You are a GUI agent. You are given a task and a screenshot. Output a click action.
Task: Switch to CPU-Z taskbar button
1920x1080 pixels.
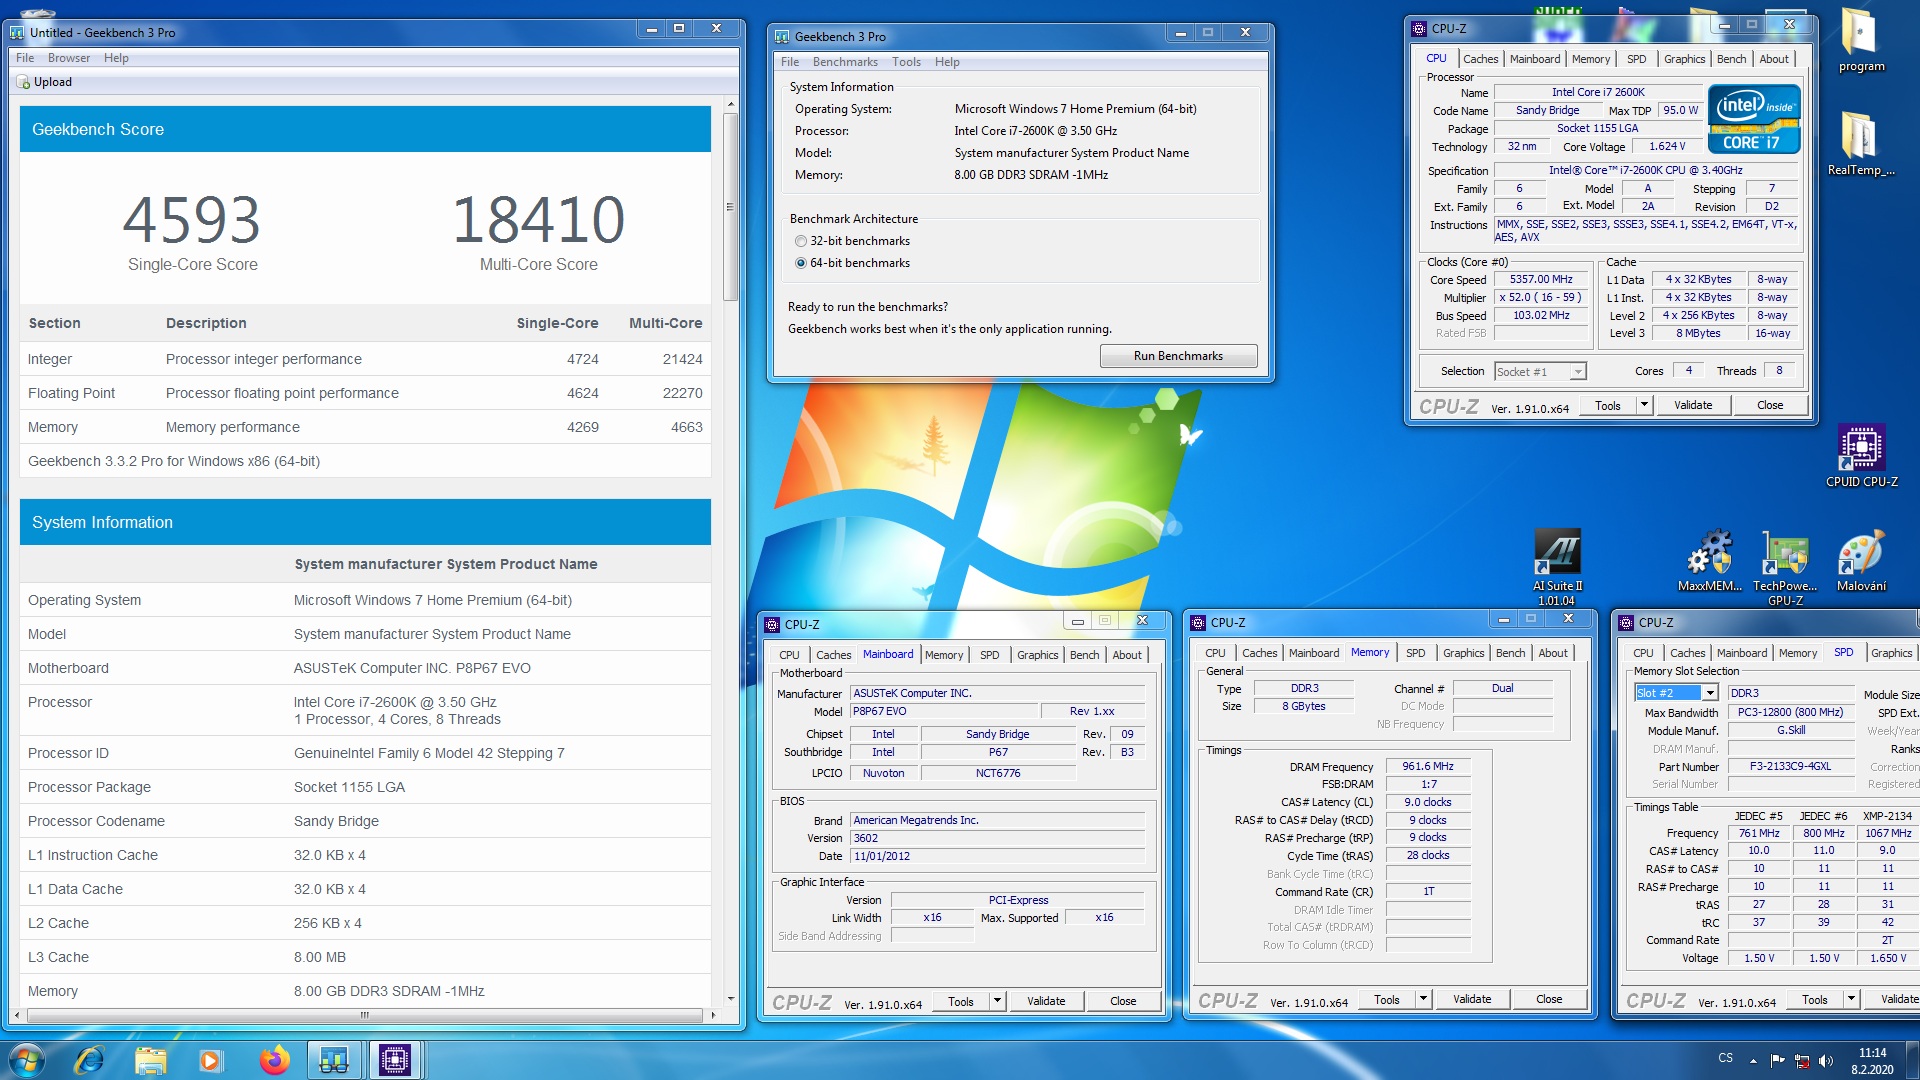[395, 1060]
